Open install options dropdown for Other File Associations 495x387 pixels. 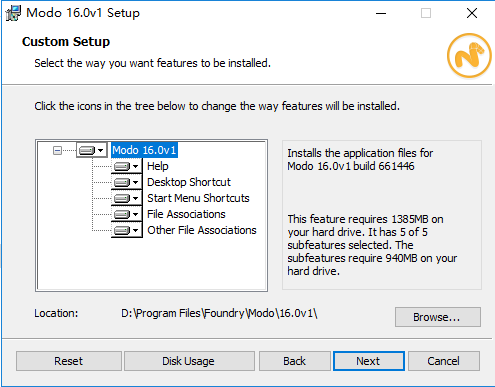tap(127, 230)
